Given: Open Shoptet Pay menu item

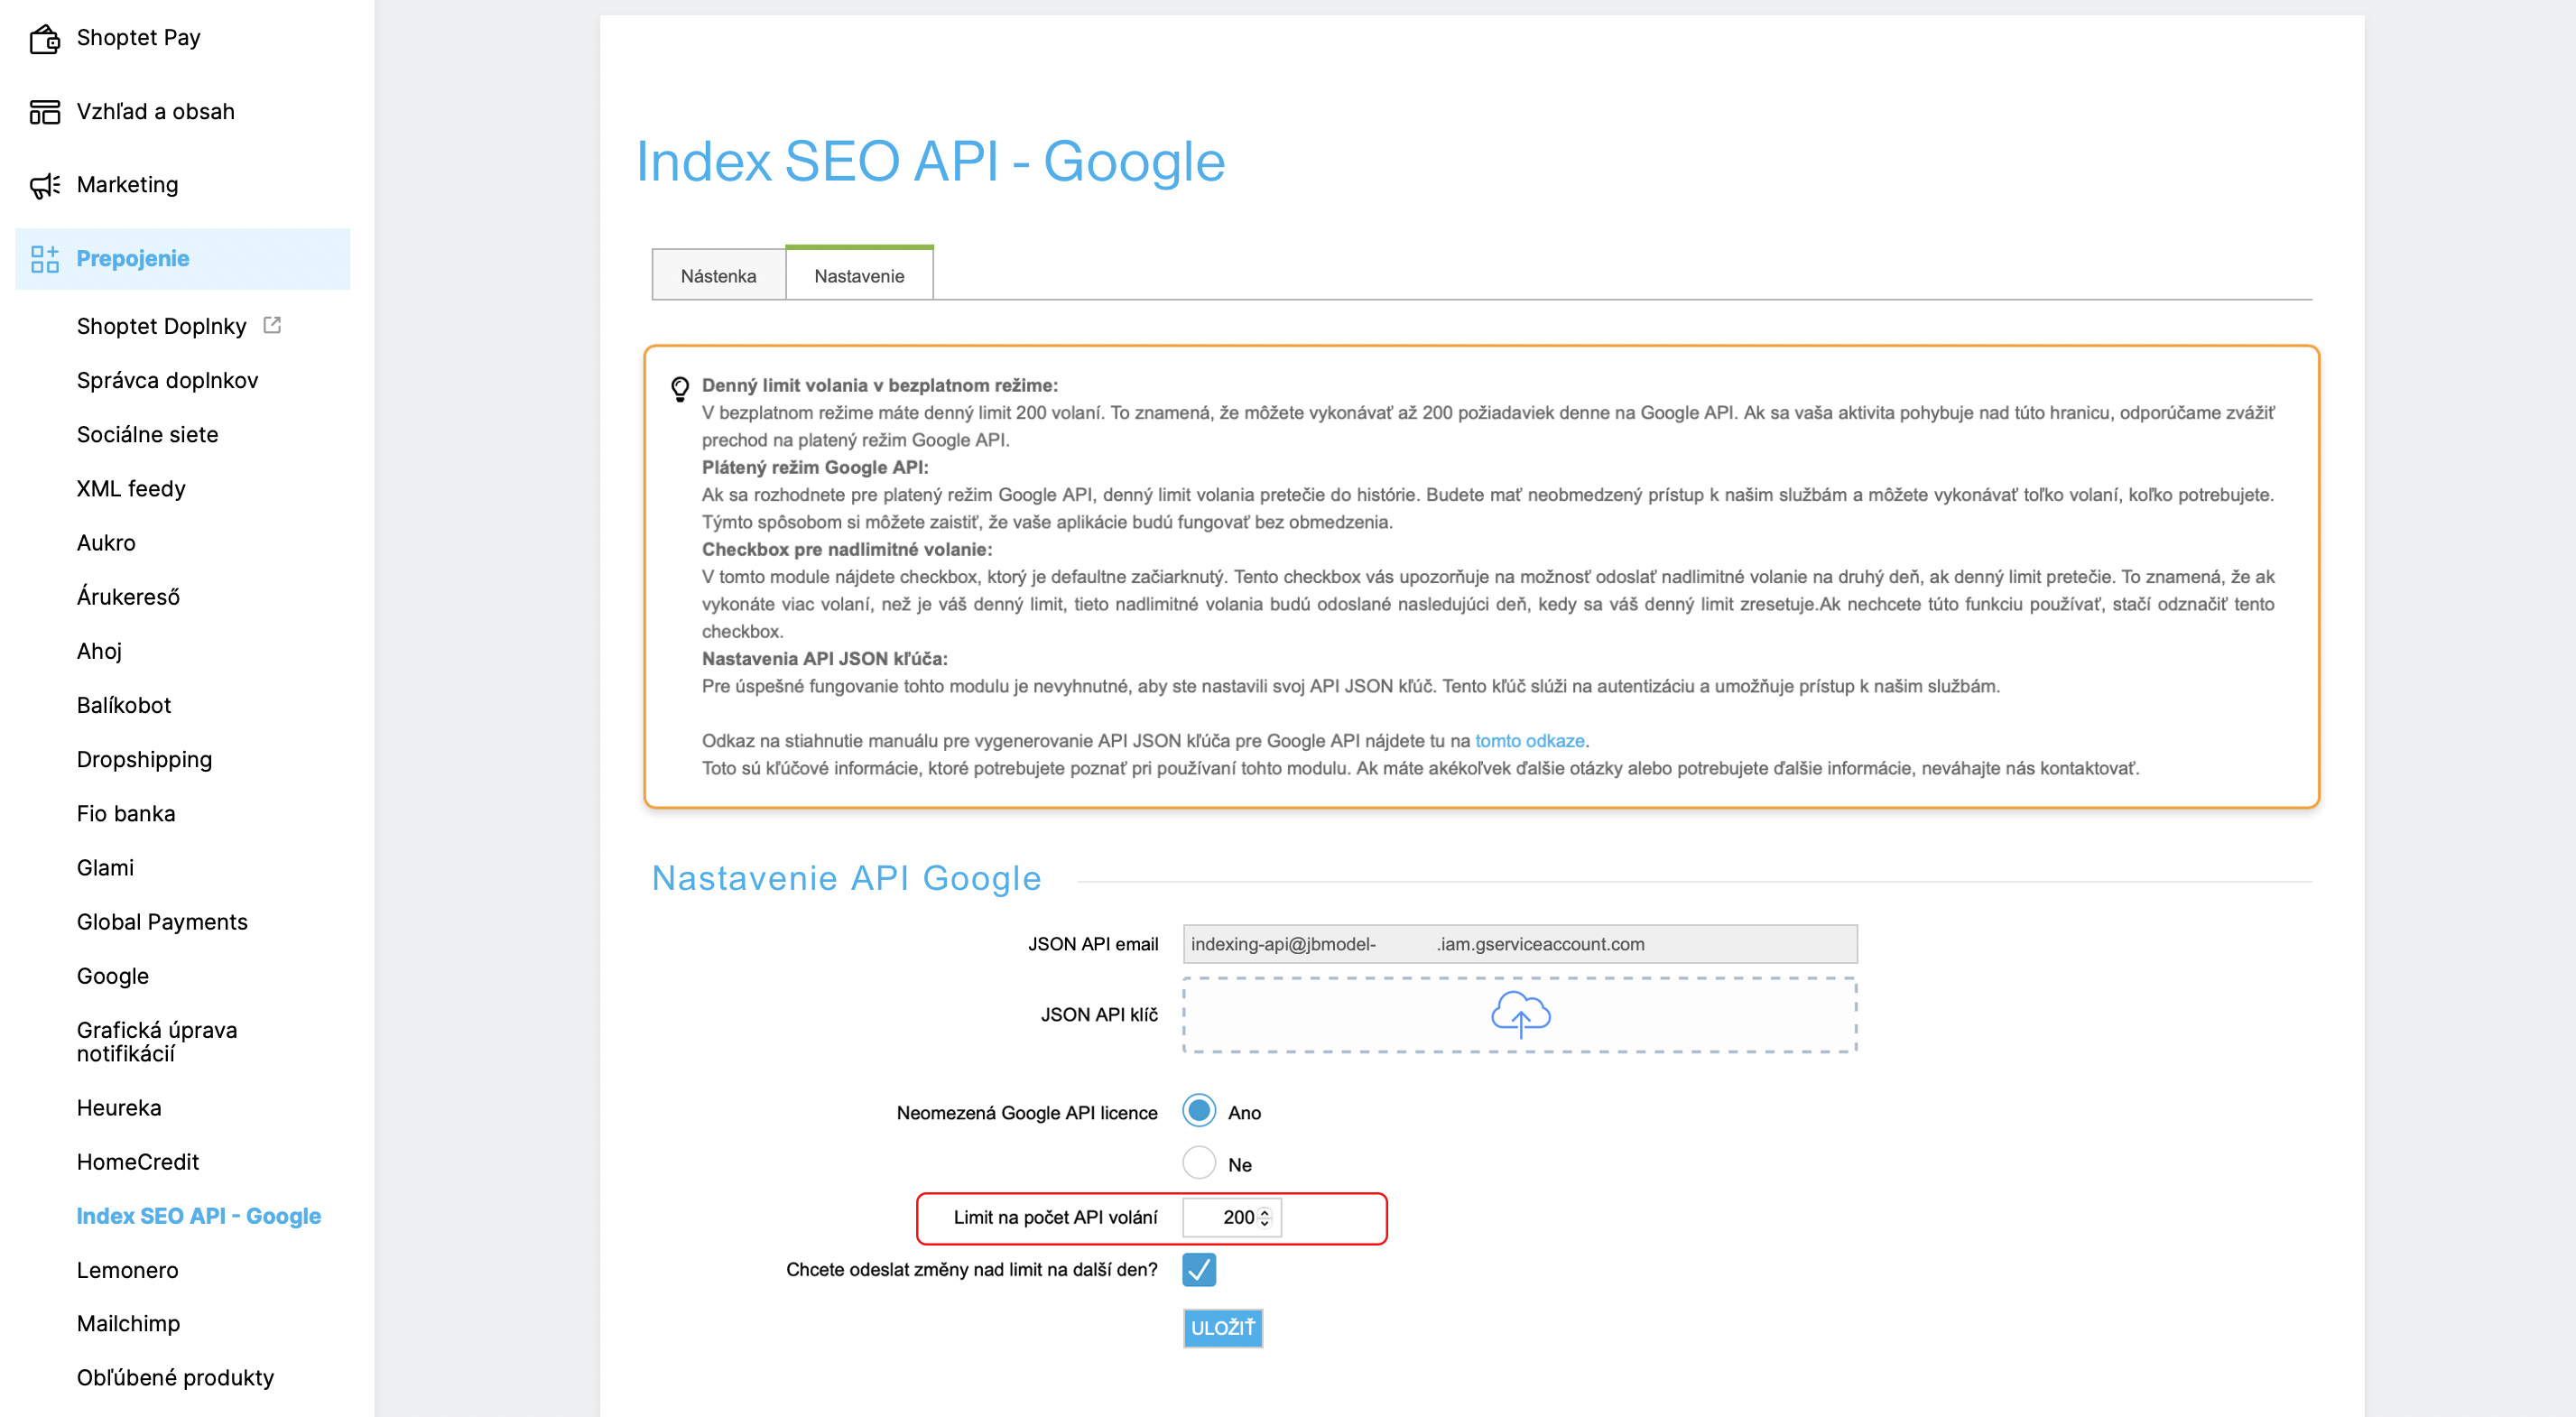Looking at the screenshot, I should pos(138,38).
